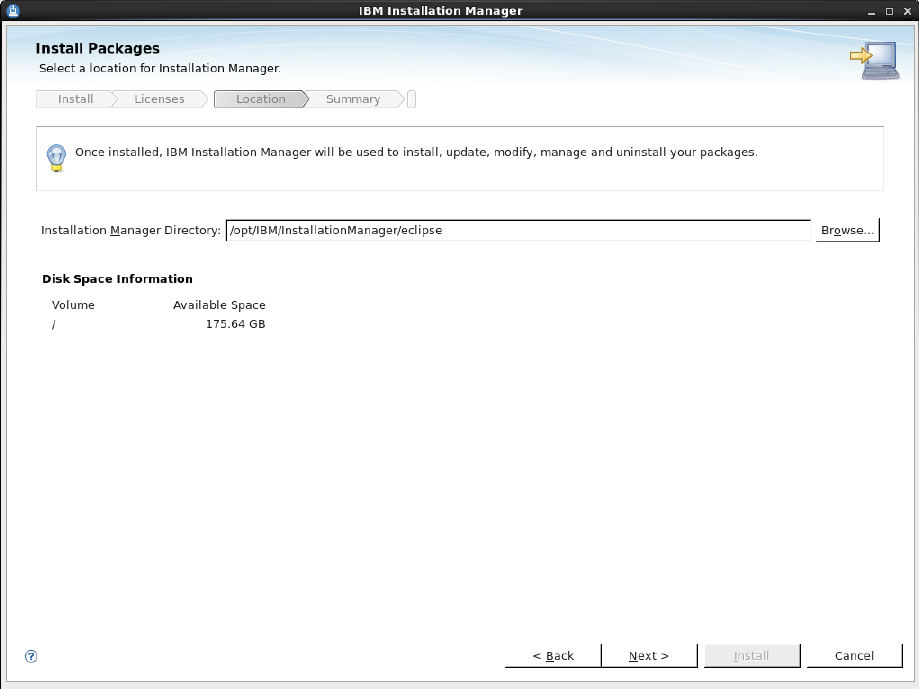919x689 pixels.
Task: Select the root volume slash entry
Action: click(53, 324)
